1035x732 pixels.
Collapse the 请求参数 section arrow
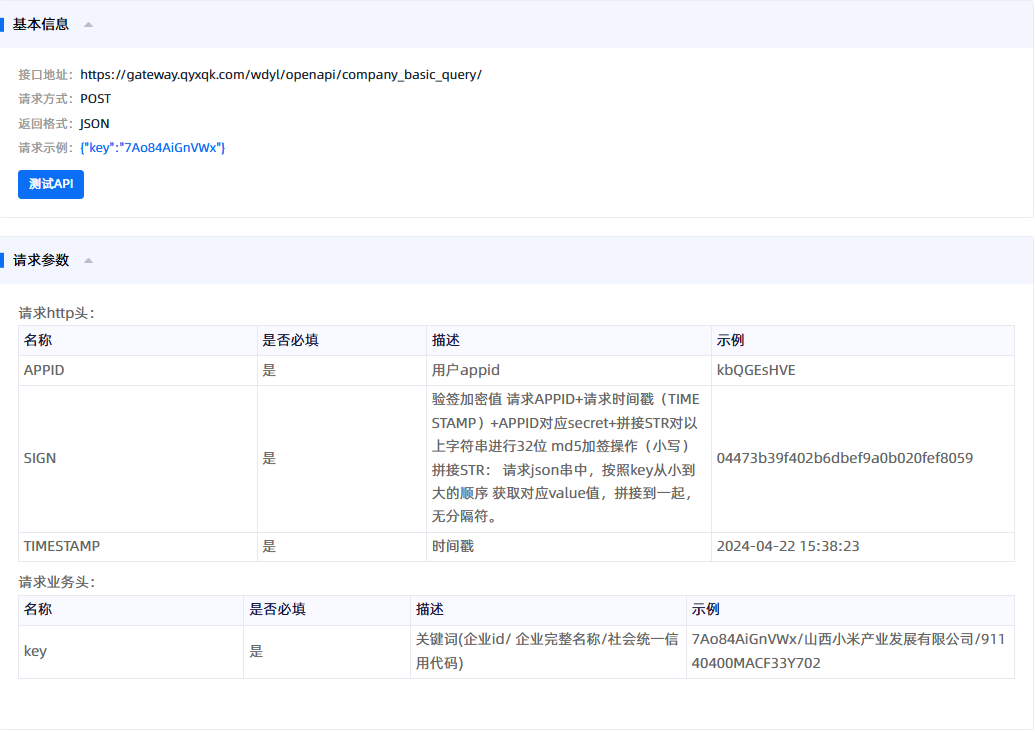(x=88, y=261)
